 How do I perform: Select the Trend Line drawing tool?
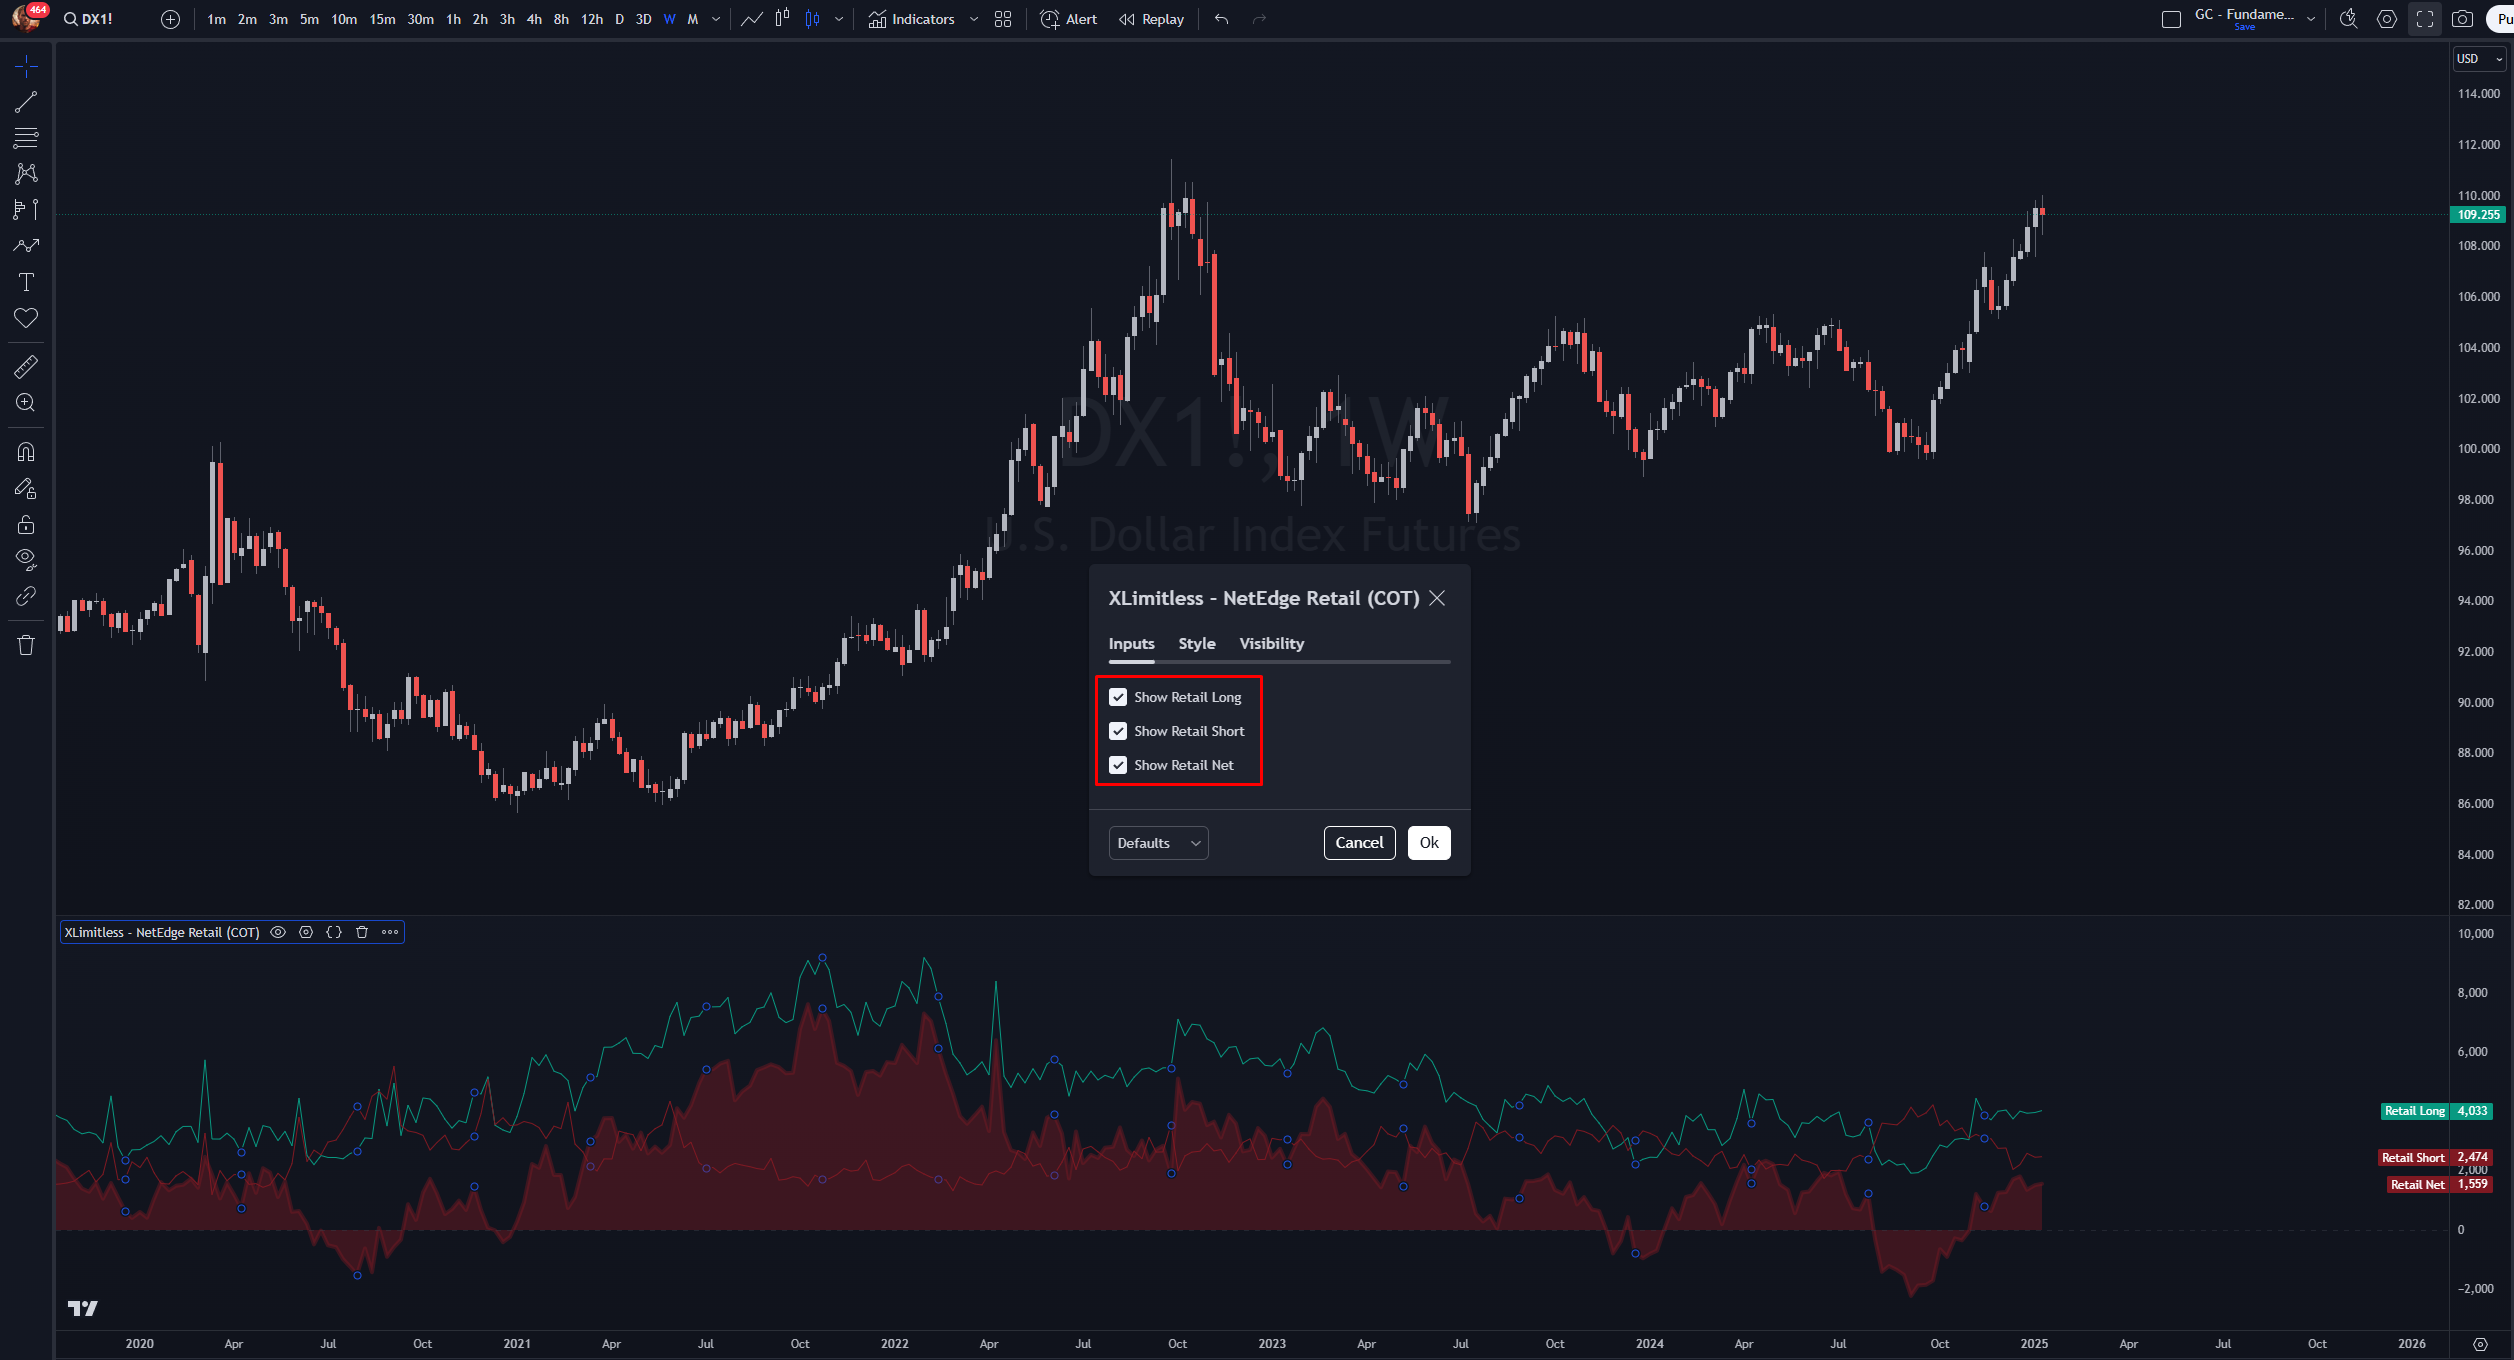[x=26, y=102]
